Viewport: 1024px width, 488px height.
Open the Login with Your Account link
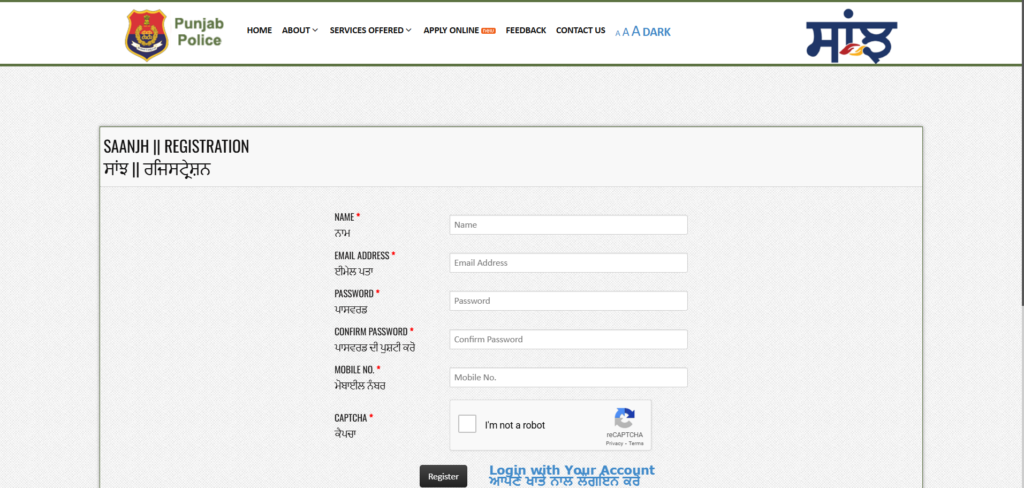click(571, 475)
